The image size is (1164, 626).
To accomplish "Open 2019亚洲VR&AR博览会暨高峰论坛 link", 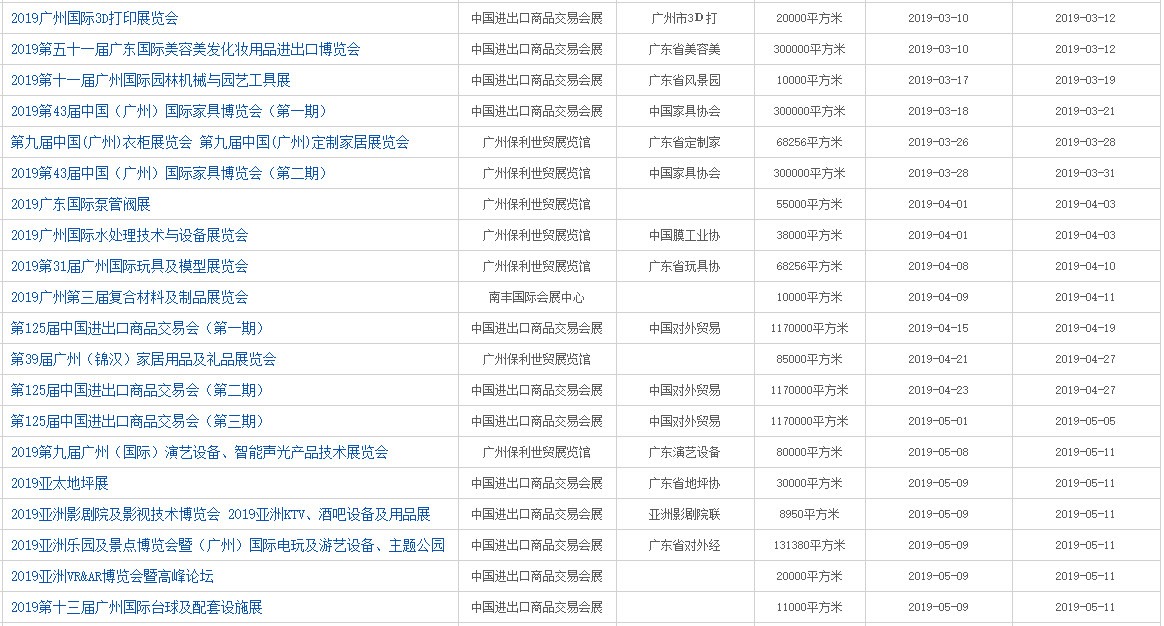I will point(112,576).
